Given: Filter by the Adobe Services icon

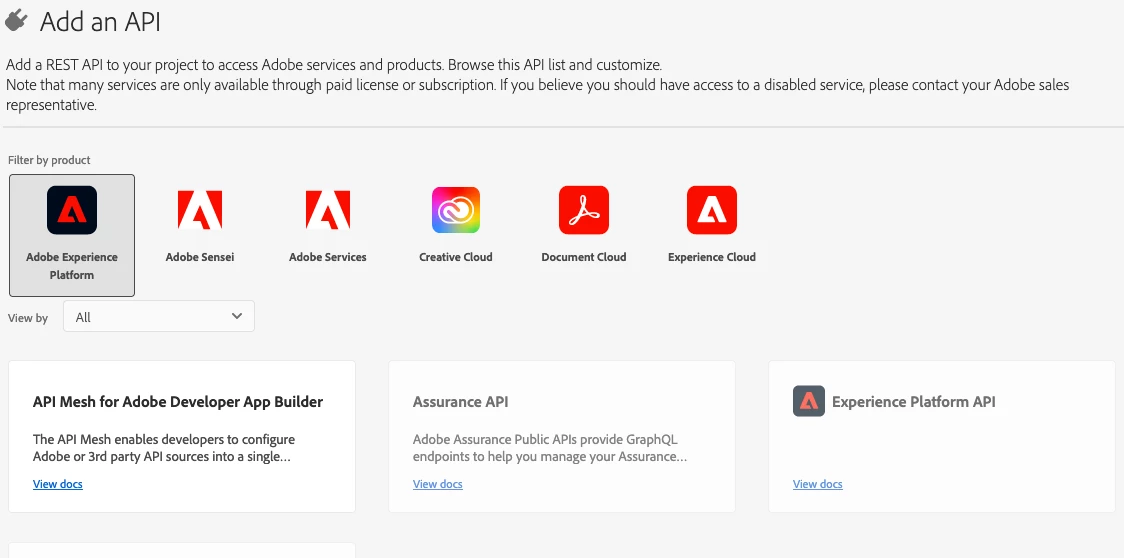Looking at the screenshot, I should (x=328, y=210).
